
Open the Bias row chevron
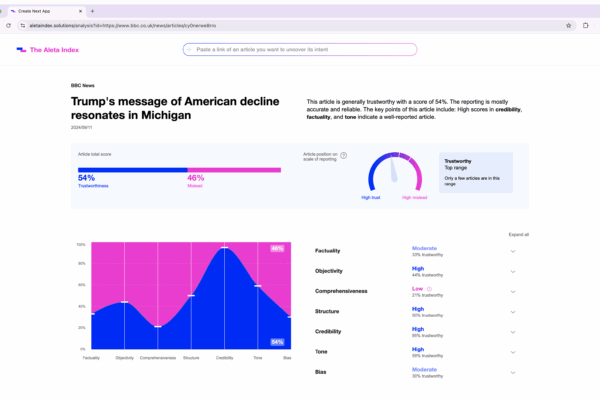(513, 373)
